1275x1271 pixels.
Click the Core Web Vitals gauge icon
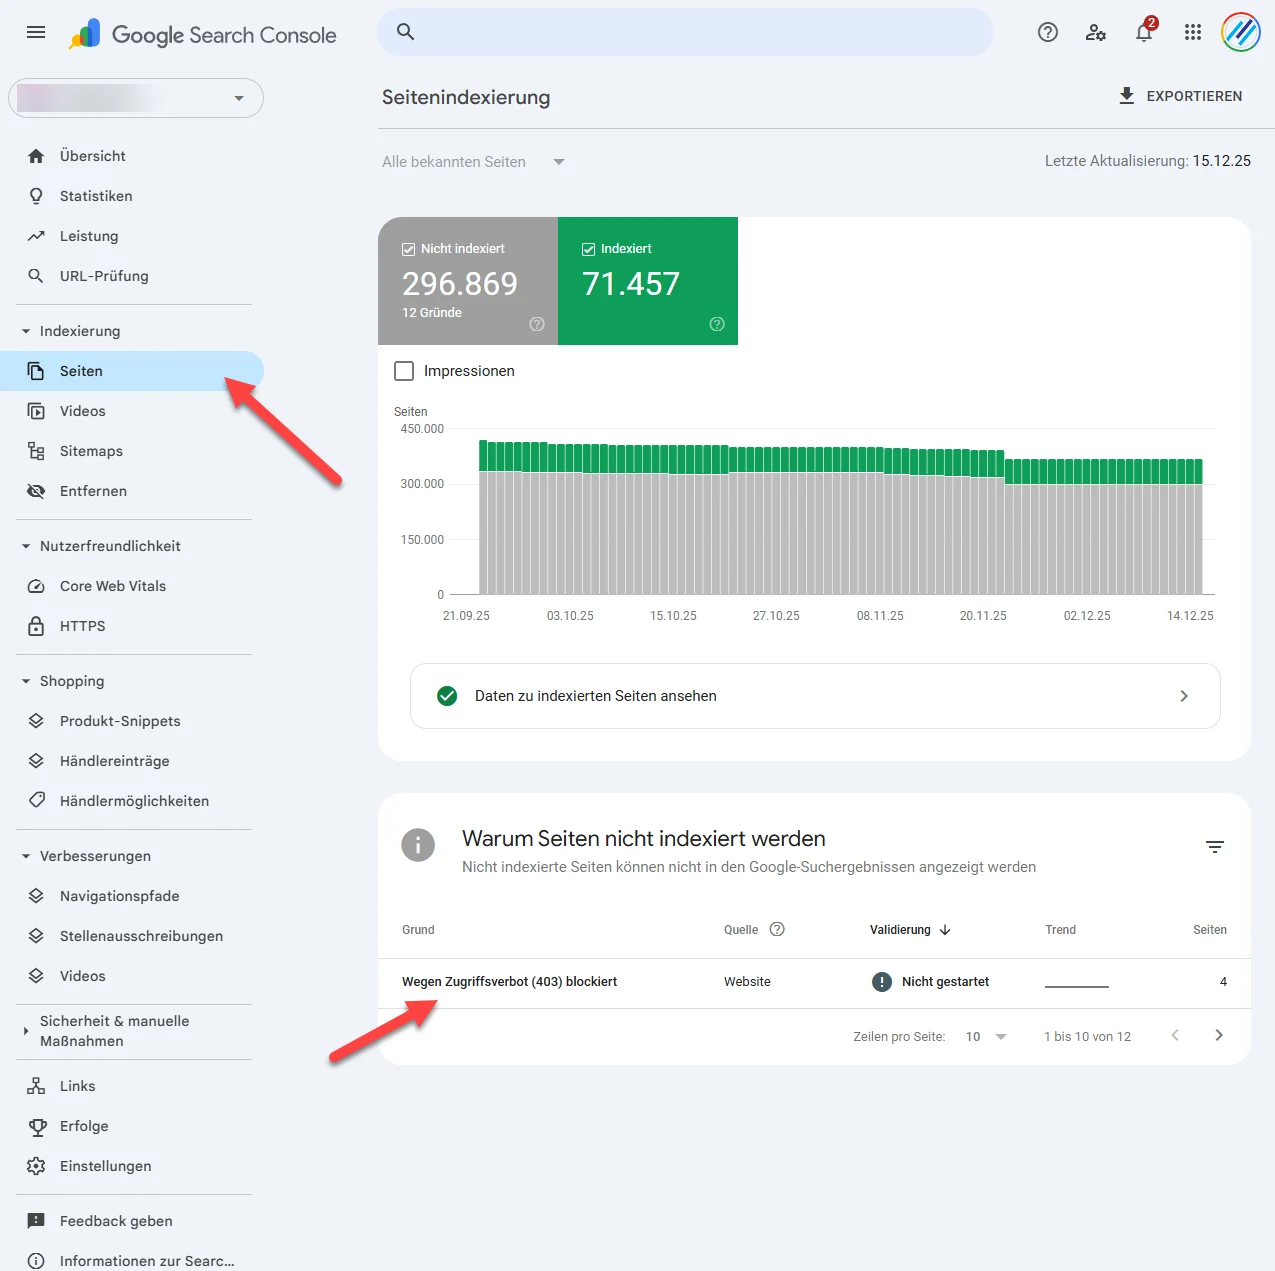[x=36, y=586]
